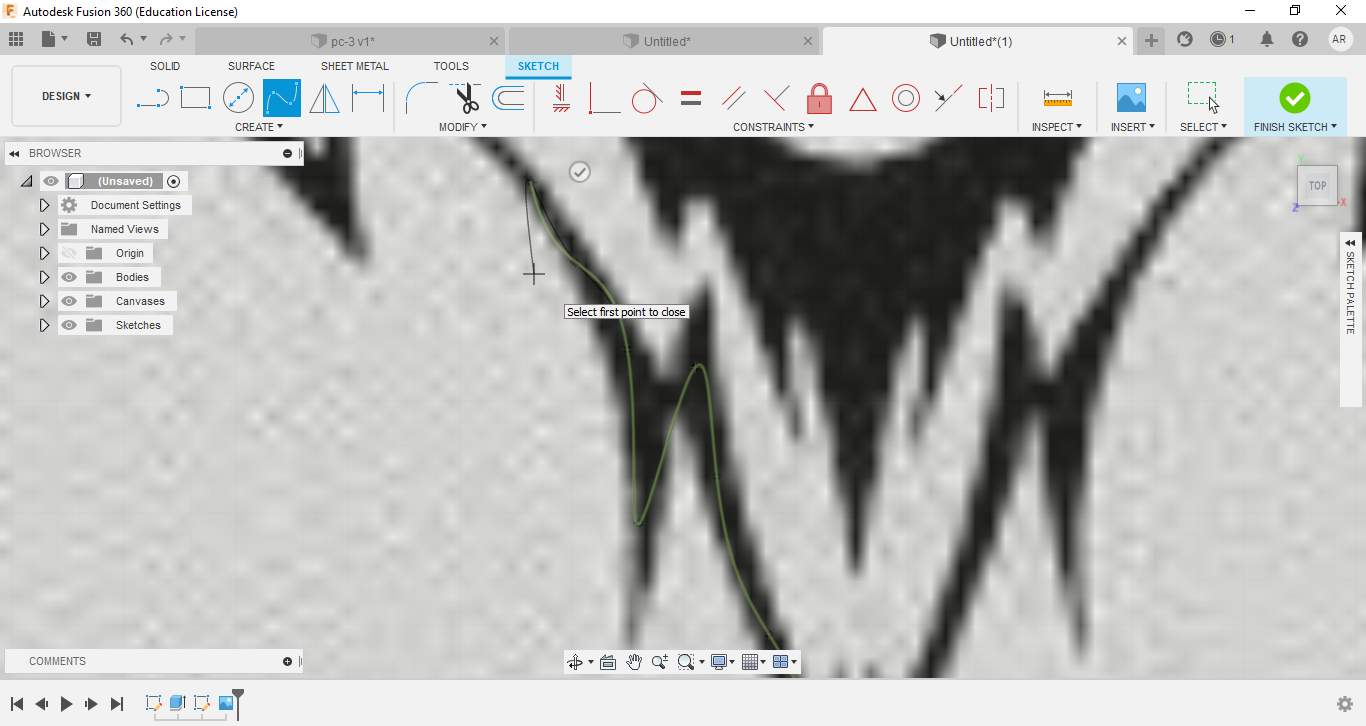Redo the last undone action
This screenshot has height=726, width=1366.
pos(166,39)
